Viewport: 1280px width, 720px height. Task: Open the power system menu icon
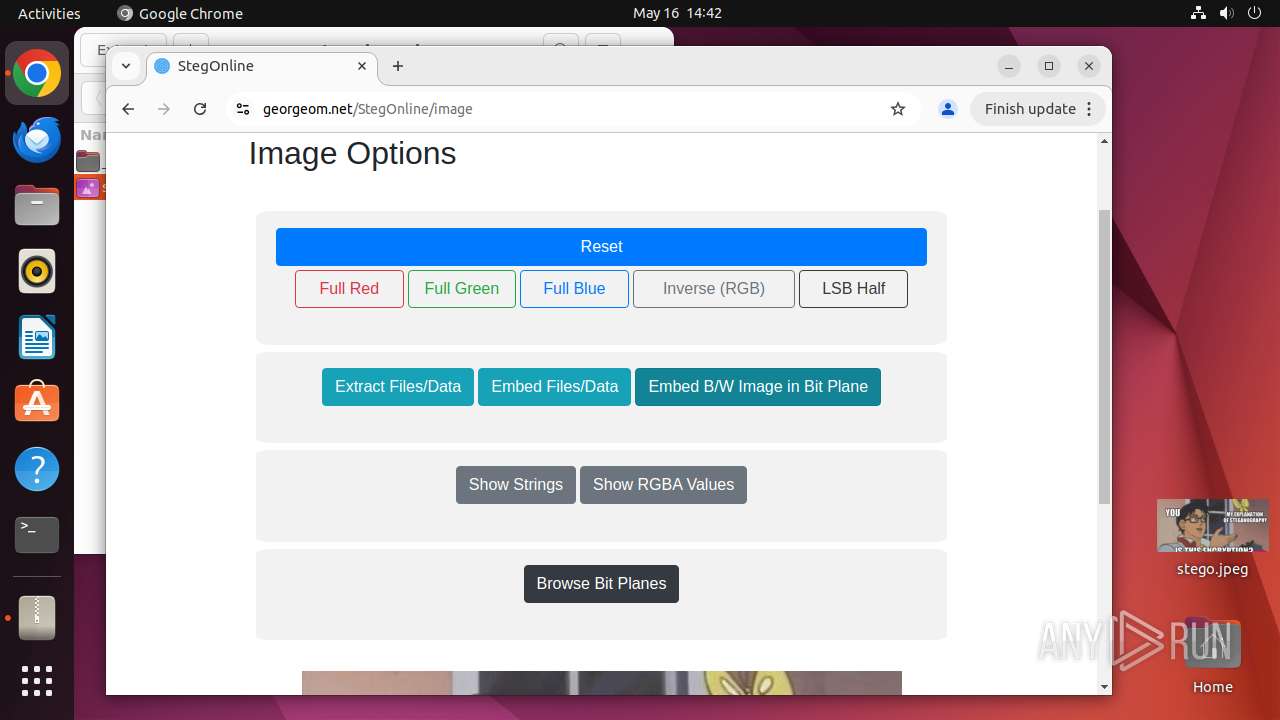pos(1255,13)
